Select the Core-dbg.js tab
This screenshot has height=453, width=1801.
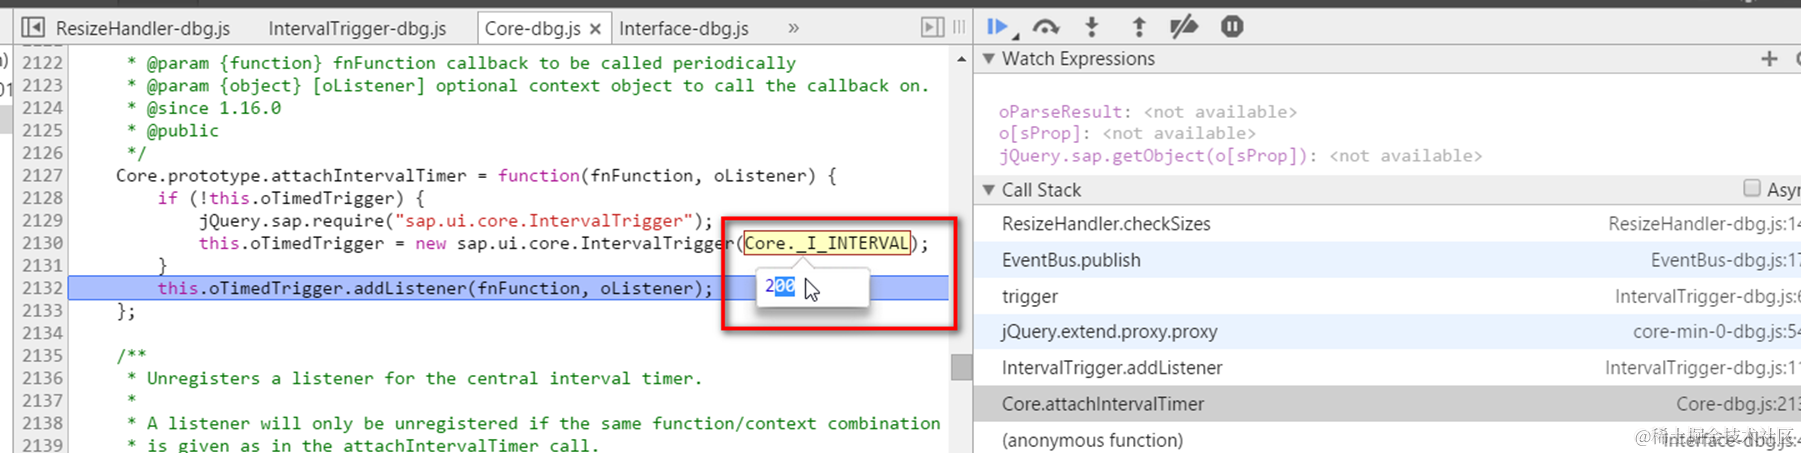(532, 28)
